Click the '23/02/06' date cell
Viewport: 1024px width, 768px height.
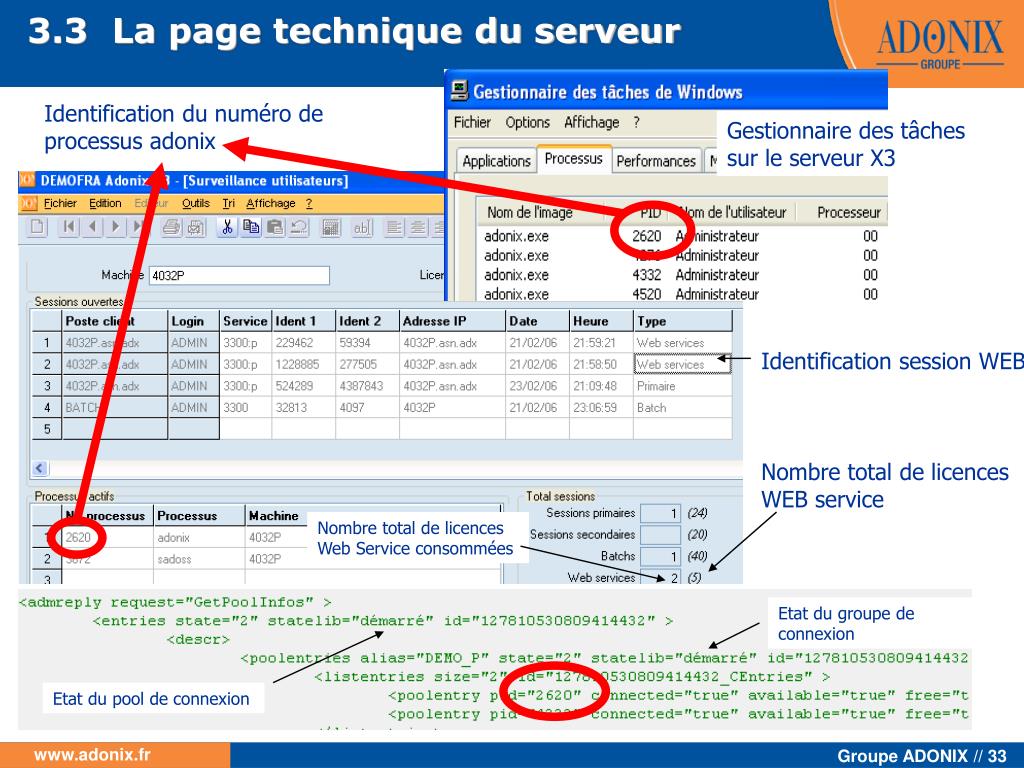click(x=537, y=386)
